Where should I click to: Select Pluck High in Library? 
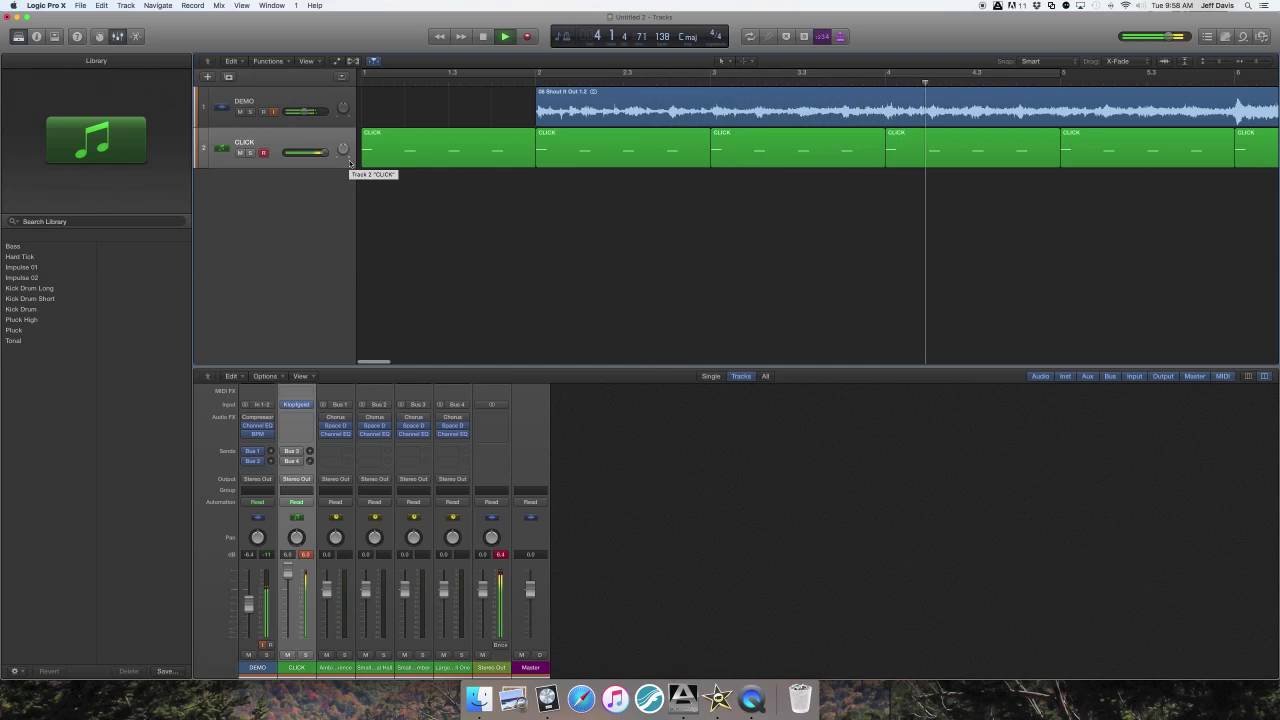tap(21, 320)
